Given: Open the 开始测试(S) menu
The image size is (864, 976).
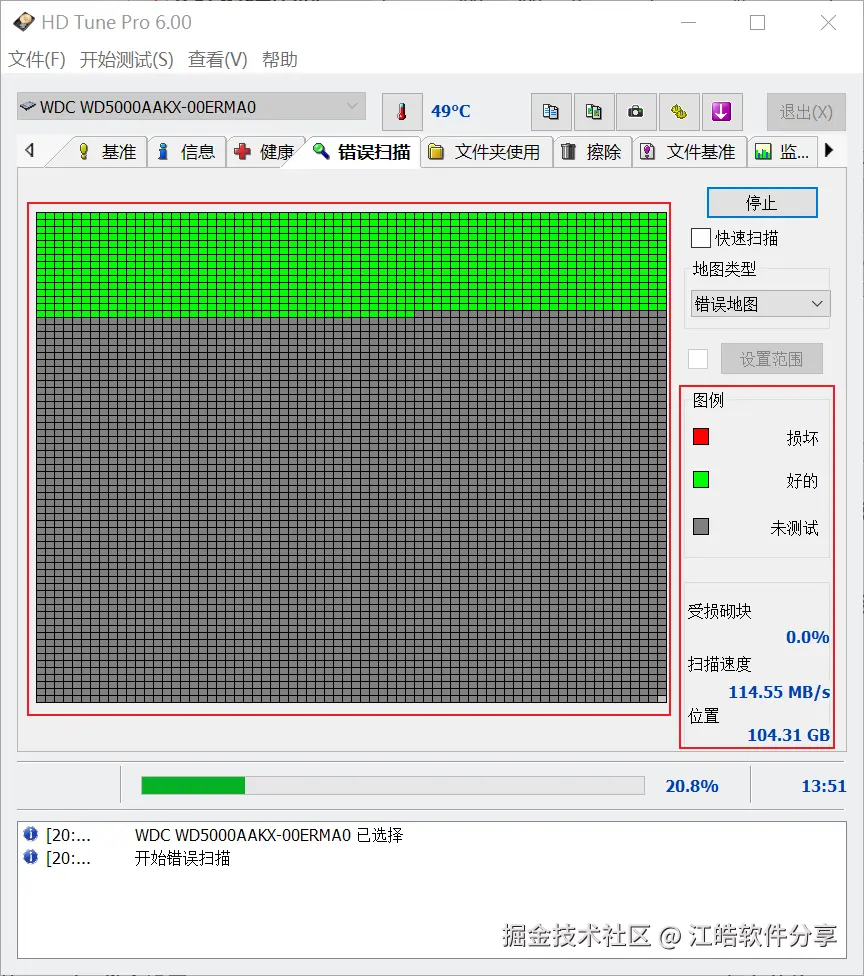Looking at the screenshot, I should click(x=126, y=60).
